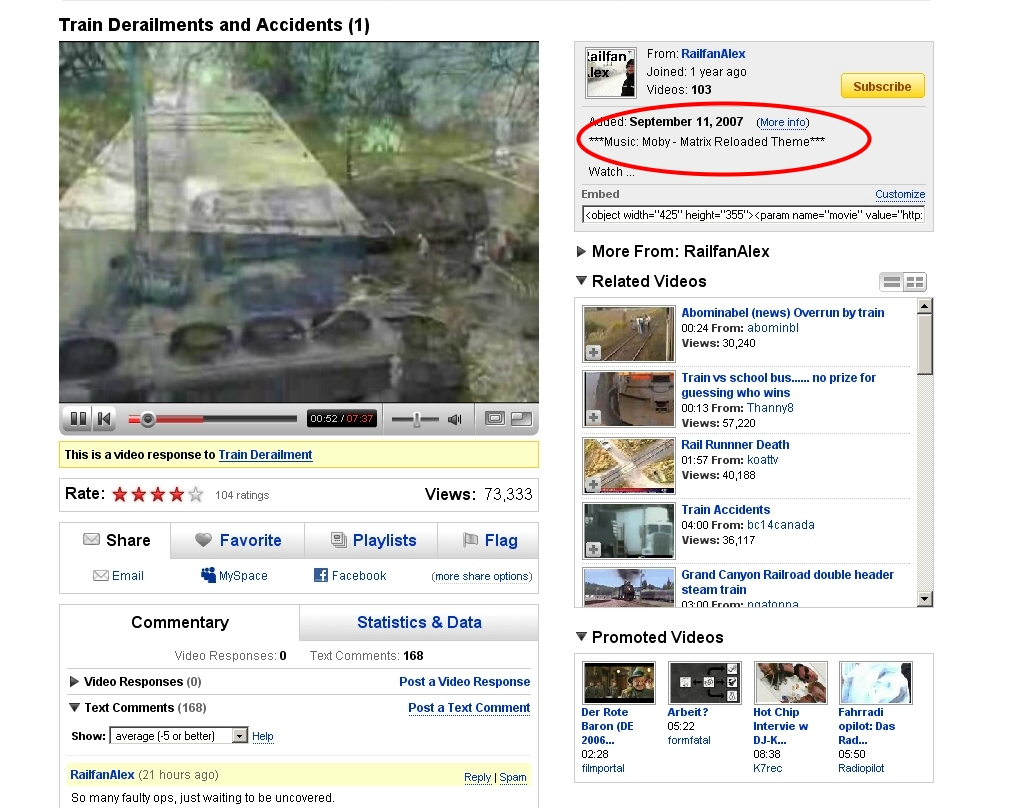
Task: Click the embed code text field
Action: [754, 214]
